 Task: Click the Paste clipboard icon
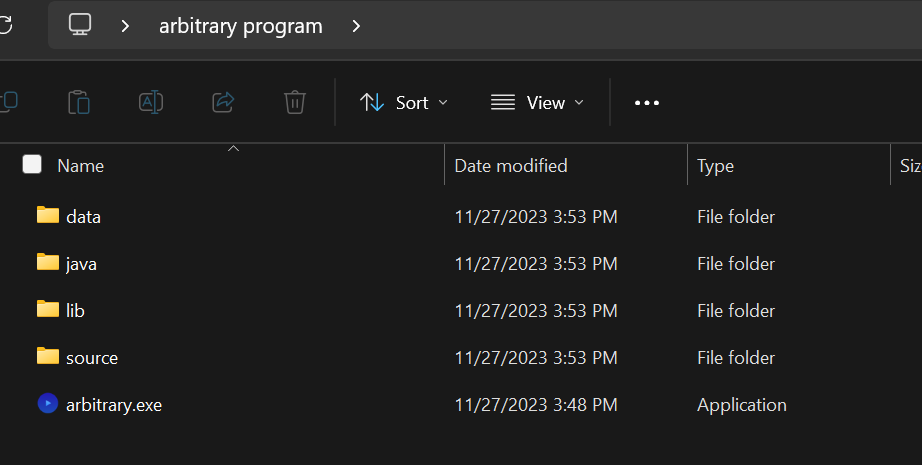pyautogui.click(x=79, y=102)
